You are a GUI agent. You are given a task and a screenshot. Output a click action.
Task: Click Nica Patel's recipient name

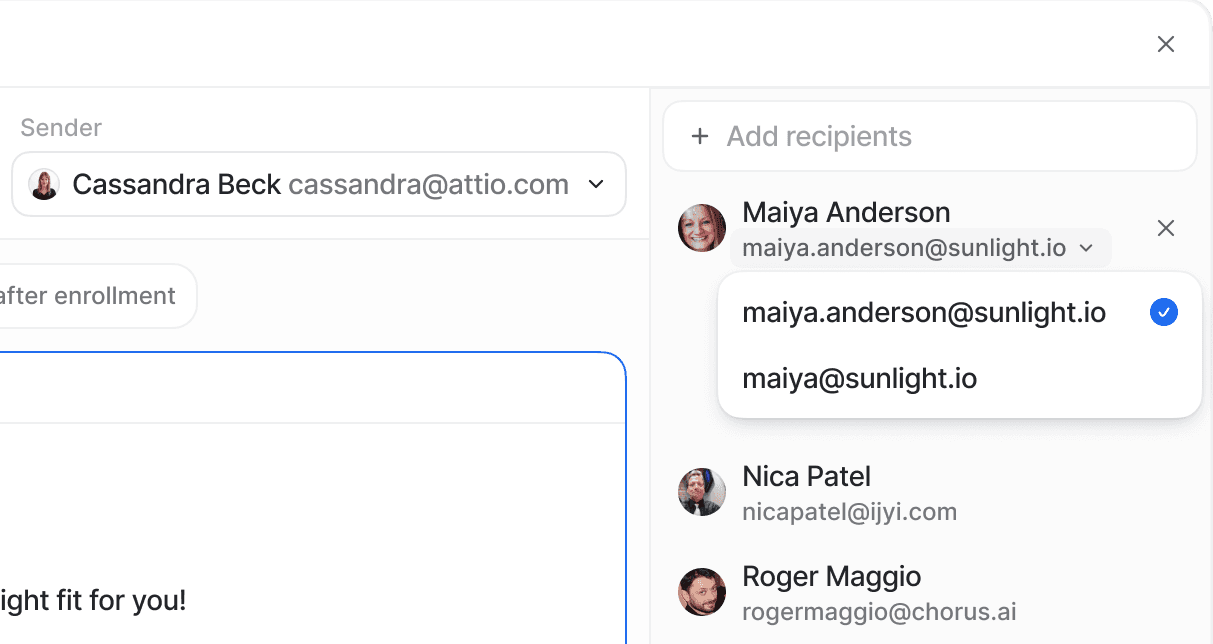806,476
